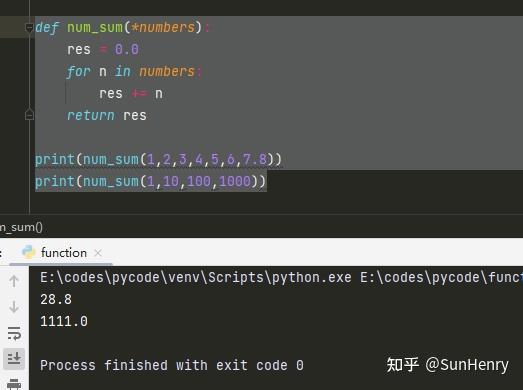This screenshot has height=390, width=523.
Task: Click the down arrow in run console
Action: (14, 306)
